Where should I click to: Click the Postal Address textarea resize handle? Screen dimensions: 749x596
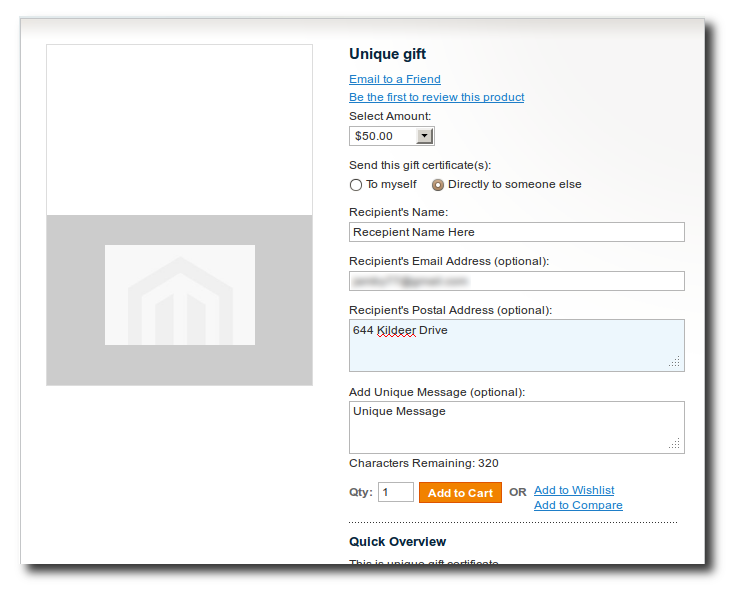(674, 362)
